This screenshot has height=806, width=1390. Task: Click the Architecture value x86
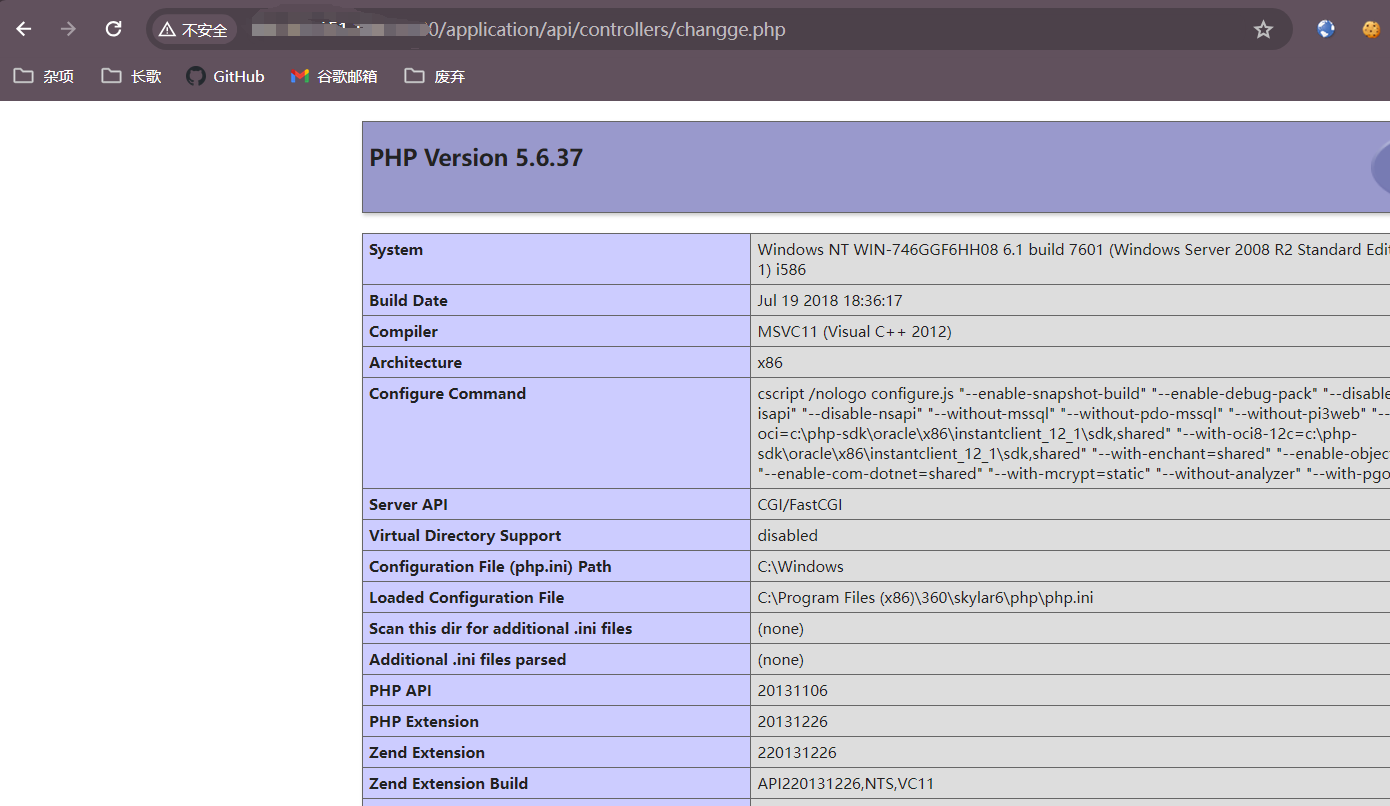click(770, 362)
